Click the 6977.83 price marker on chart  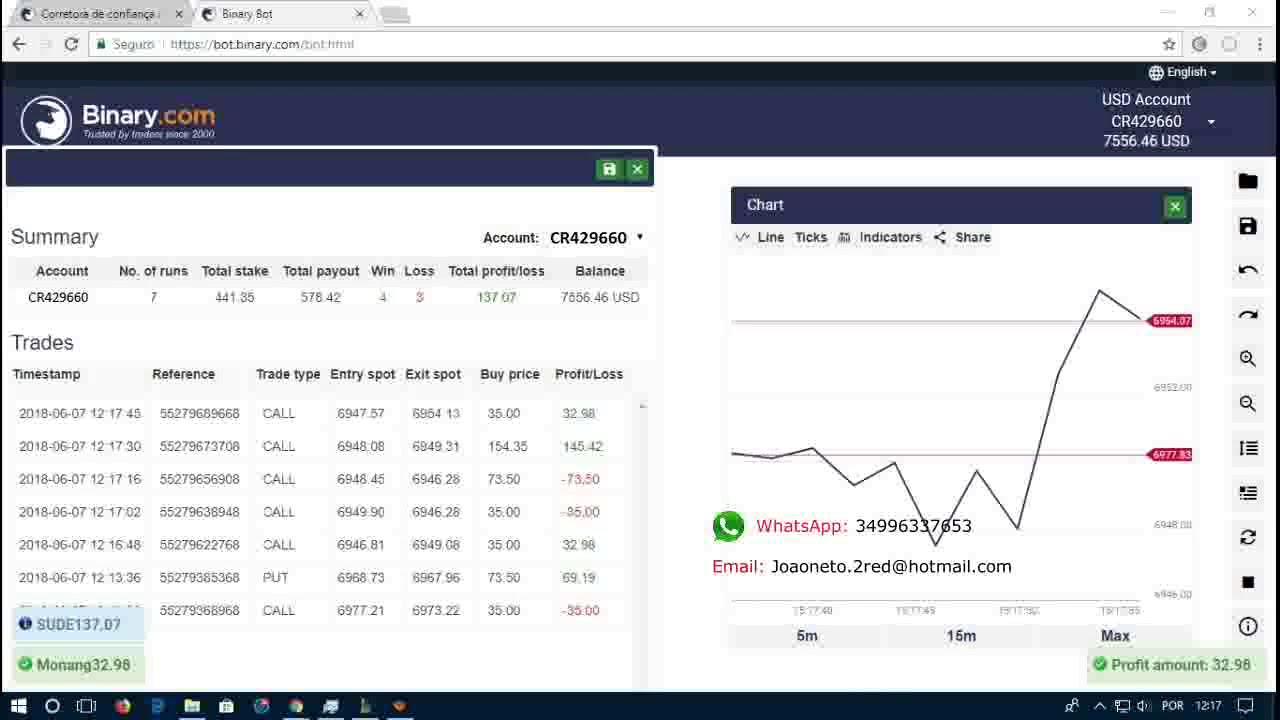coord(1171,455)
